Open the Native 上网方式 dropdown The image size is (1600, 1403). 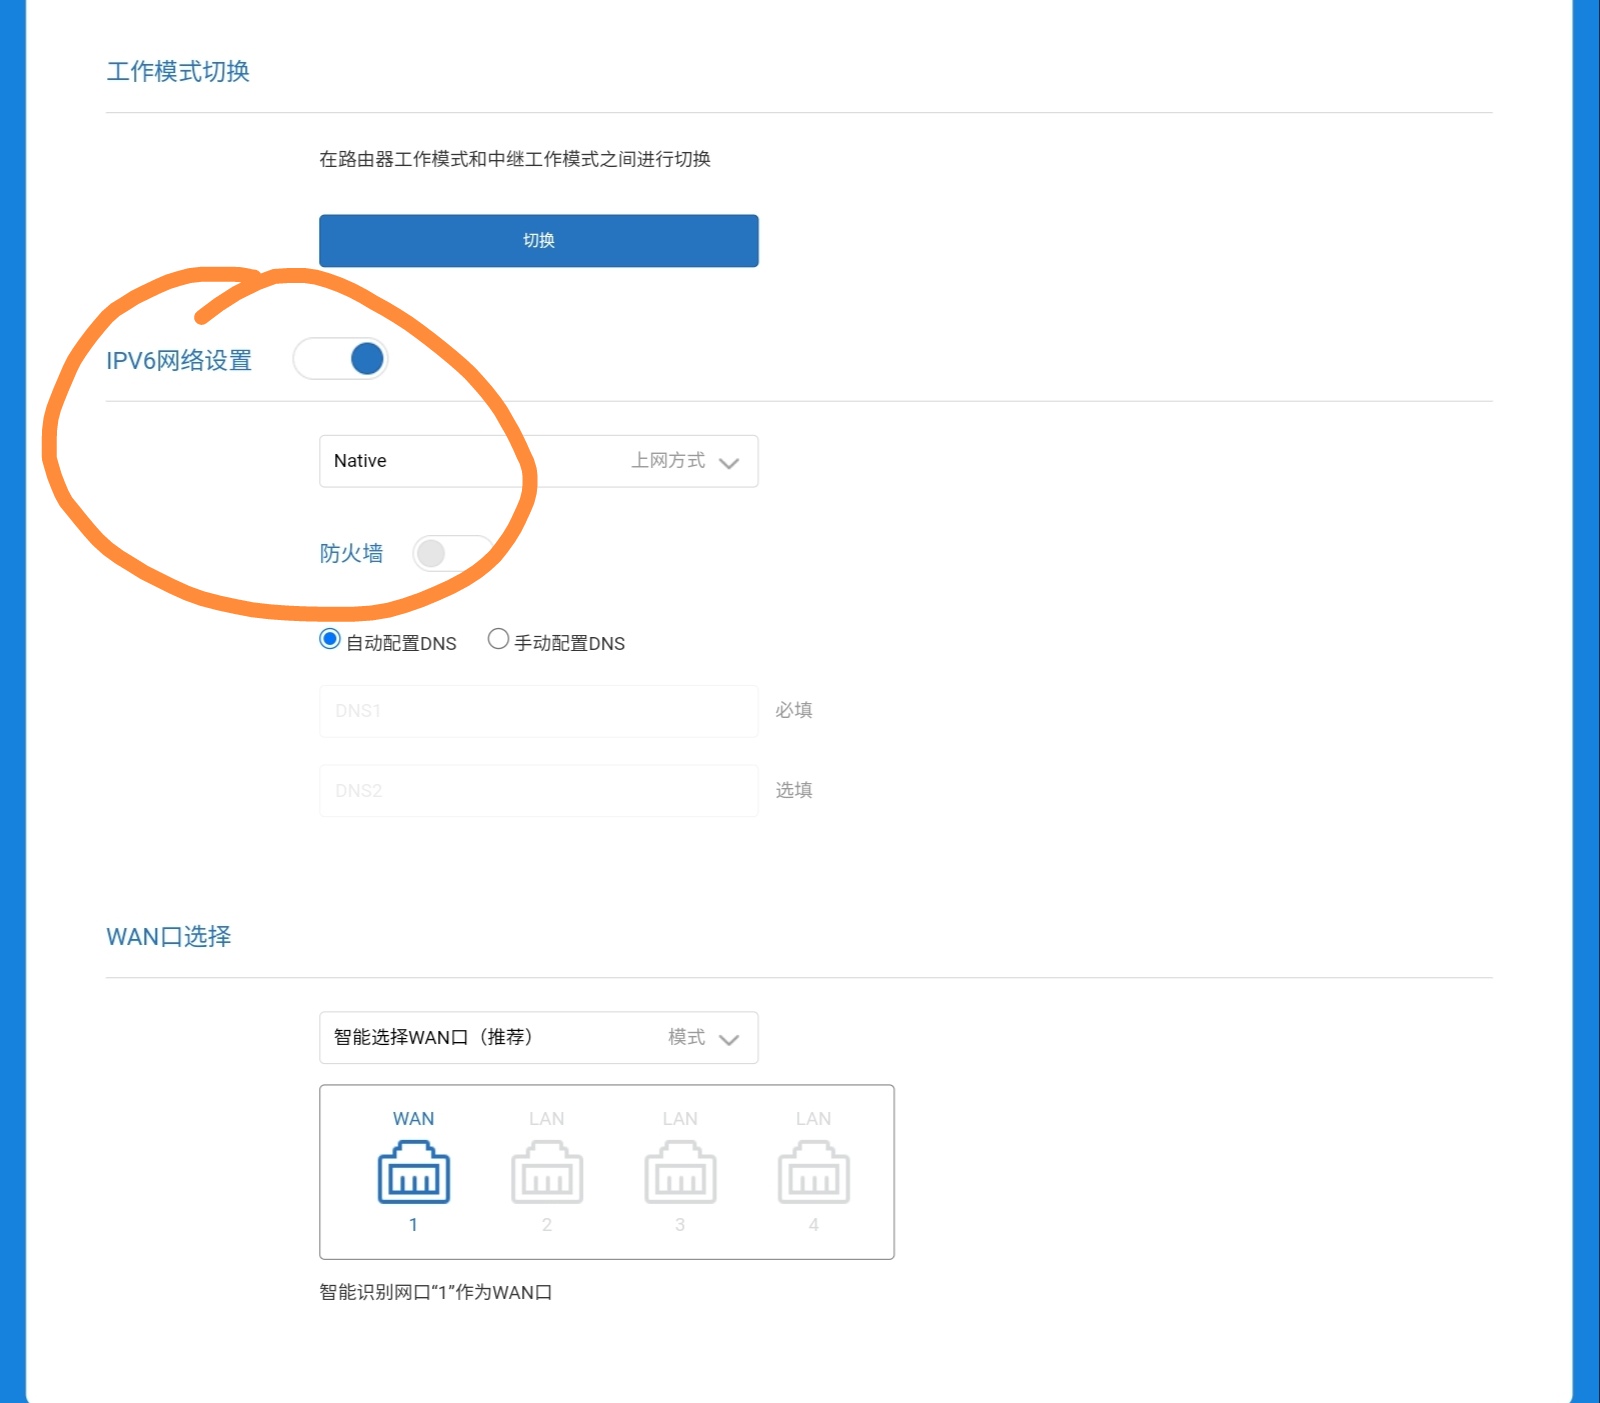click(538, 461)
